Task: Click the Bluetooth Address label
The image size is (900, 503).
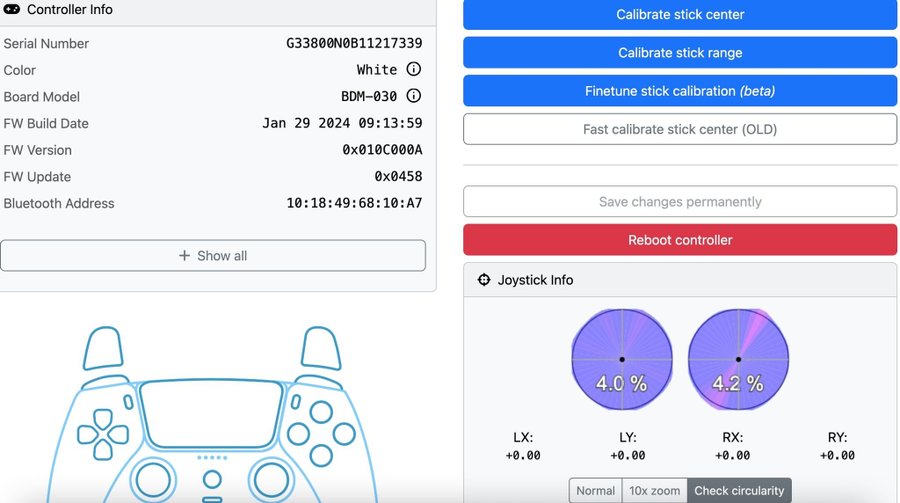Action: pyautogui.click(x=59, y=203)
